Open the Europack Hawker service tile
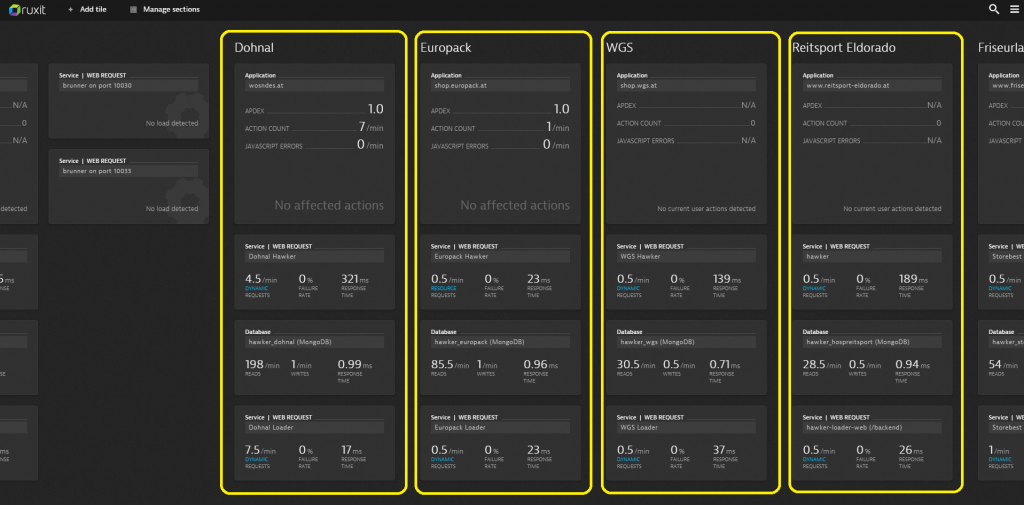Screen dimensions: 1024x505 tap(500, 272)
